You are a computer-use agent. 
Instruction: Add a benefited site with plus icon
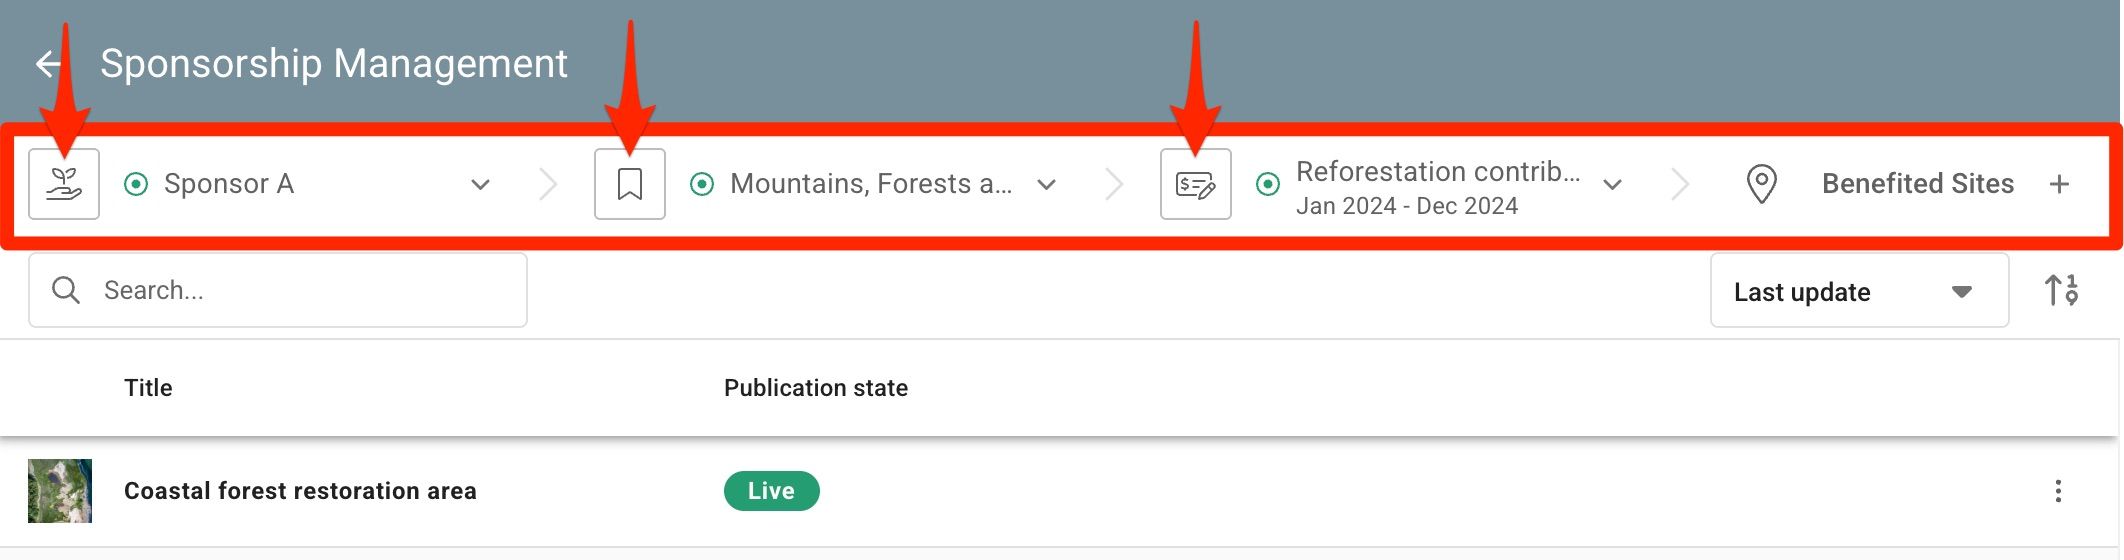2059,184
